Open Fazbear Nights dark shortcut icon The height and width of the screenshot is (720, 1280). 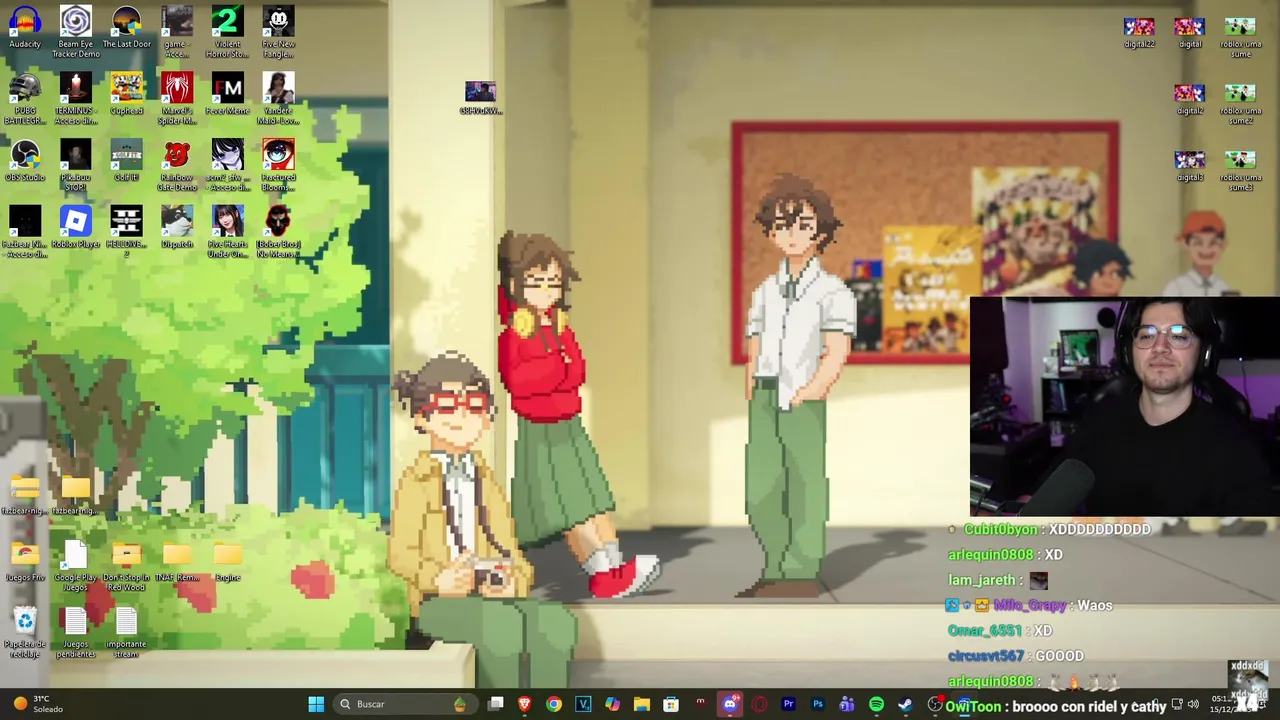coord(25,232)
